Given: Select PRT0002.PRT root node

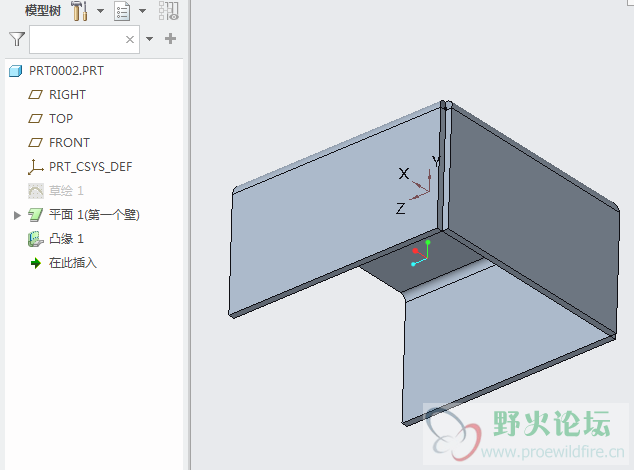Looking at the screenshot, I should (66, 71).
